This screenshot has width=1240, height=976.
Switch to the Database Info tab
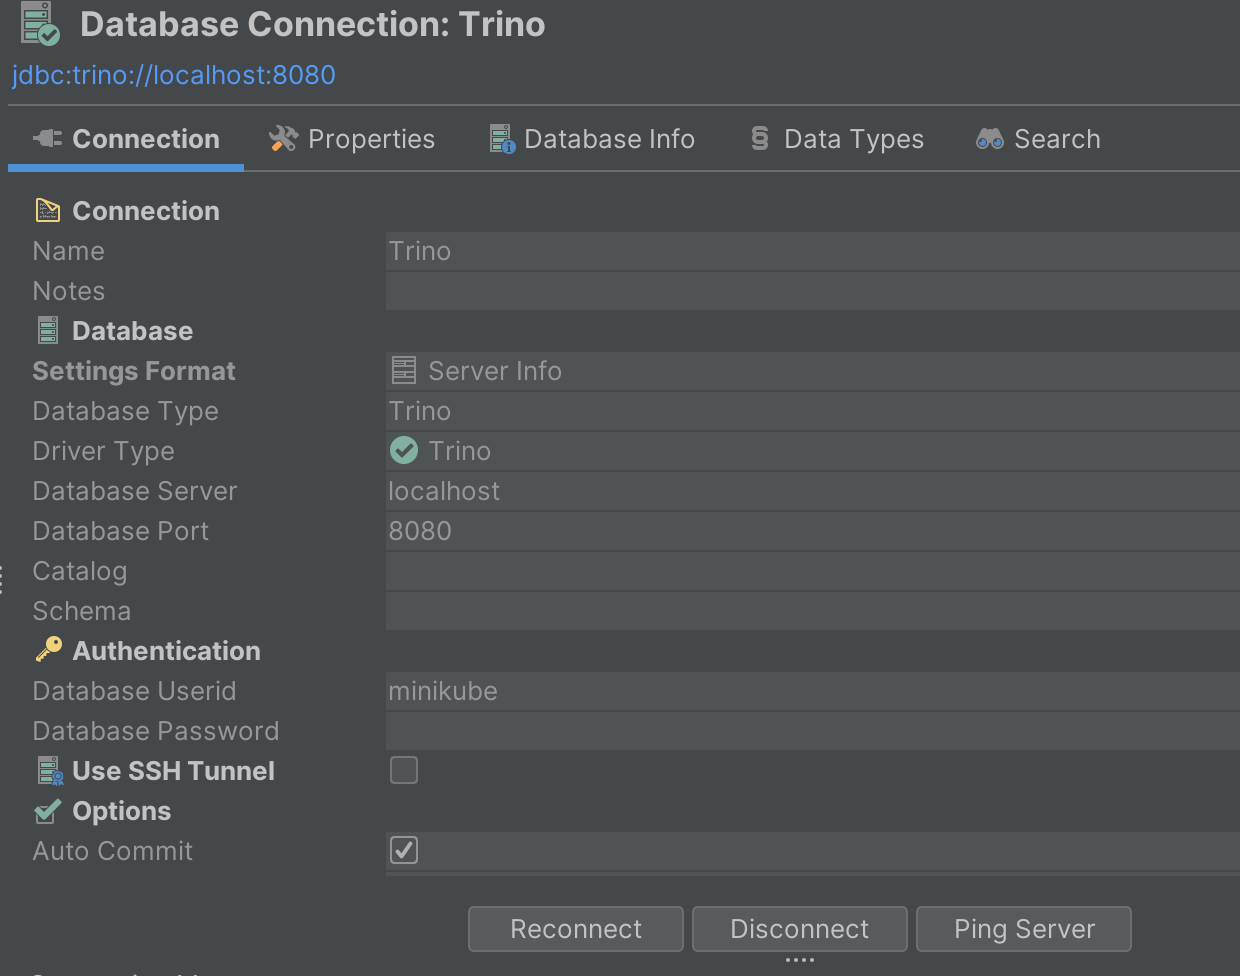coord(593,138)
